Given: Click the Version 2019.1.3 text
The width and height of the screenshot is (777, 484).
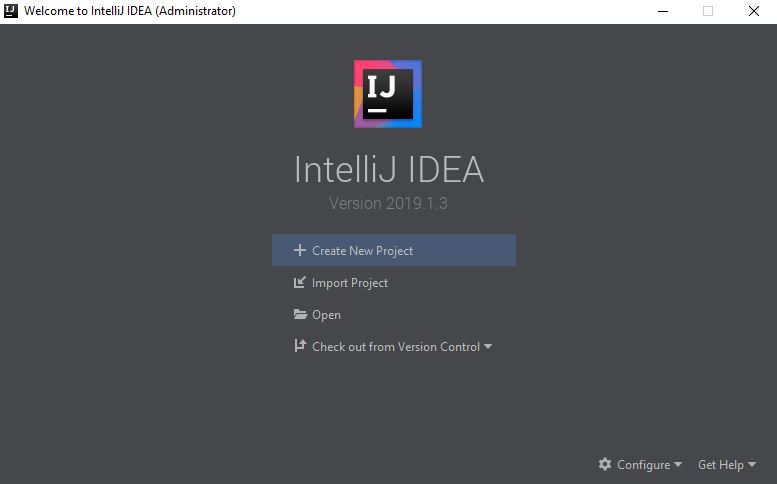Looking at the screenshot, I should 388,203.
